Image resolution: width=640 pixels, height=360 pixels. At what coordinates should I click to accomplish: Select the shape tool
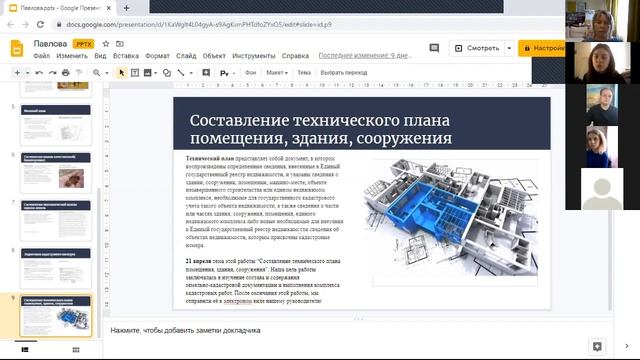tap(167, 73)
